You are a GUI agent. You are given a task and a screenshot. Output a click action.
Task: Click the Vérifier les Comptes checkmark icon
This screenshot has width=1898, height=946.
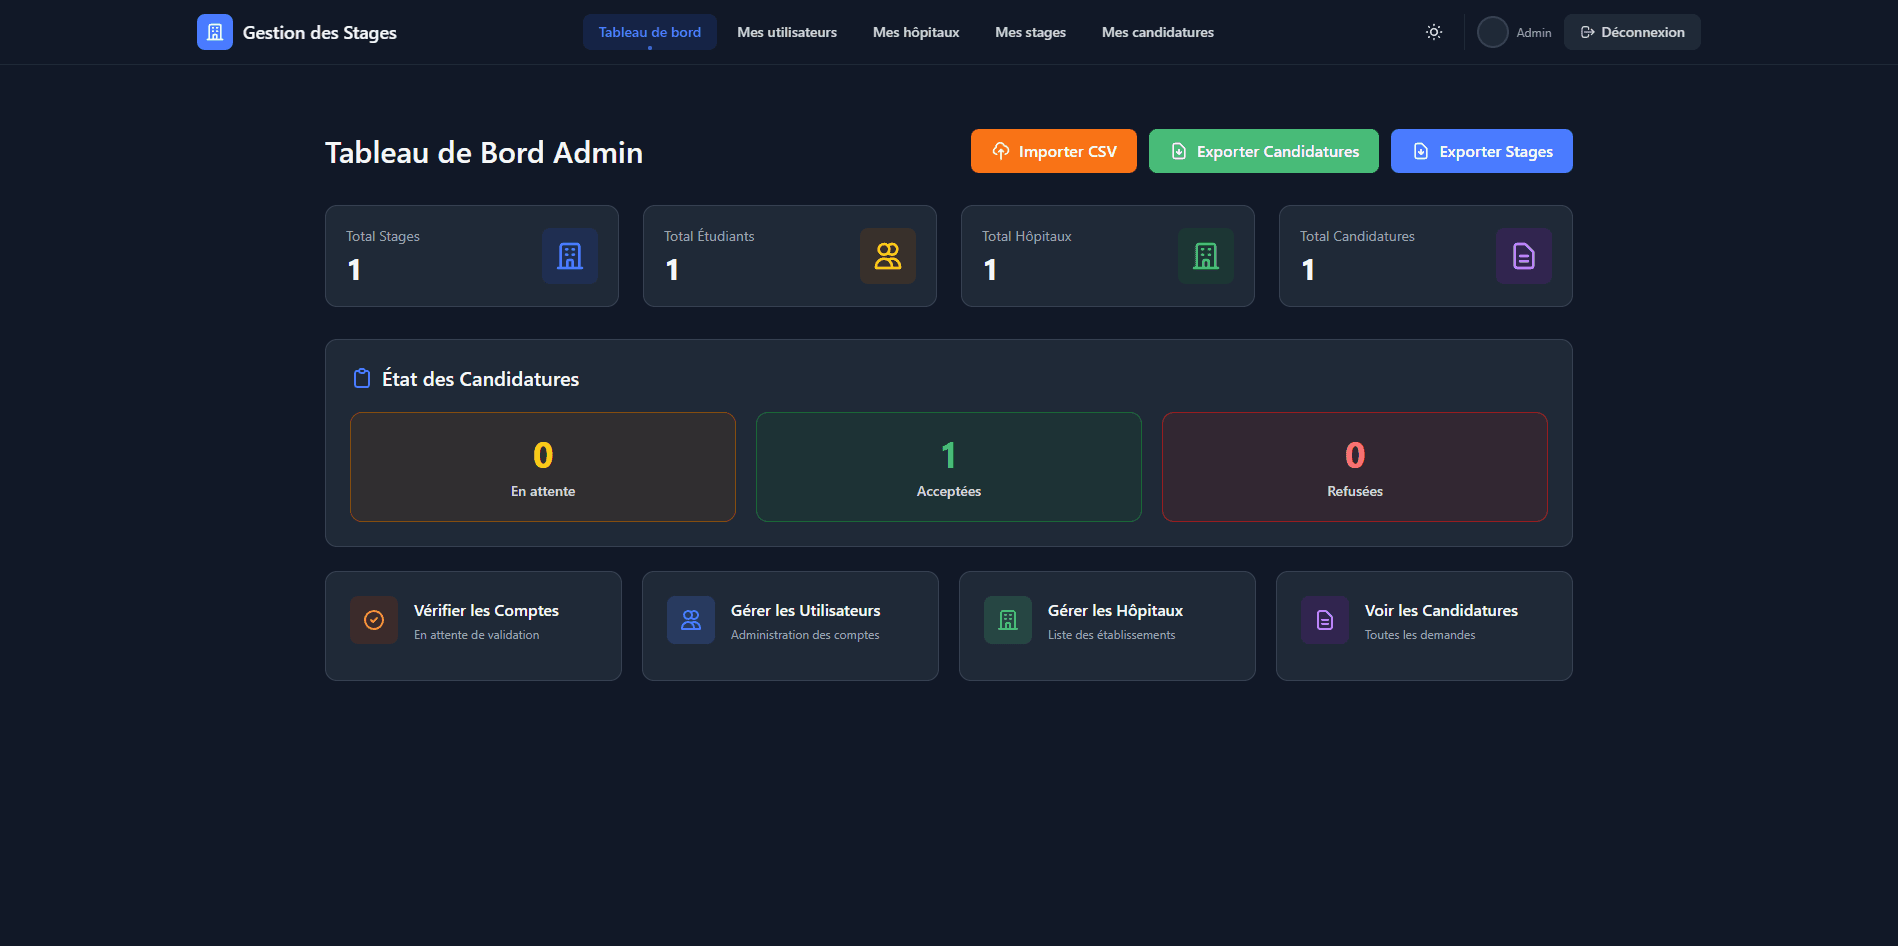coord(374,620)
